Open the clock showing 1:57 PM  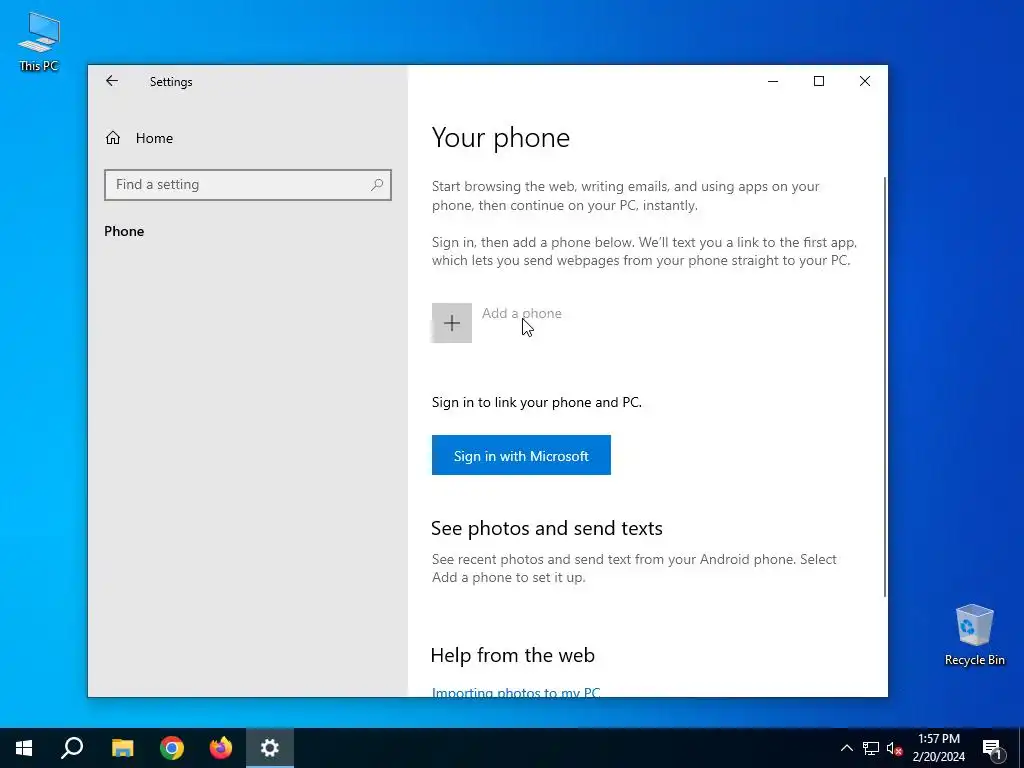(x=938, y=748)
